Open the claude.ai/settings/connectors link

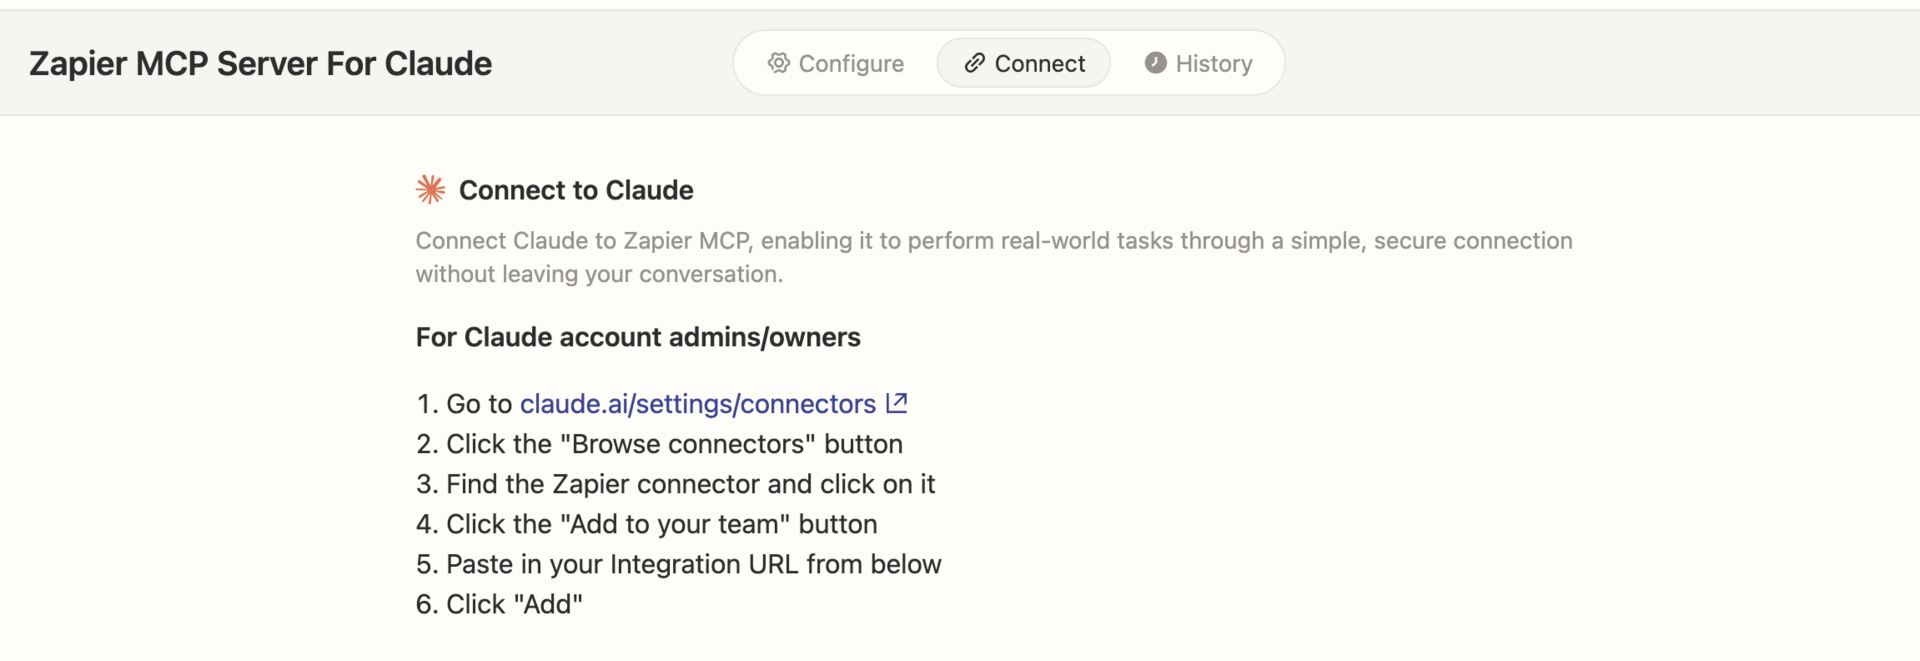point(697,404)
